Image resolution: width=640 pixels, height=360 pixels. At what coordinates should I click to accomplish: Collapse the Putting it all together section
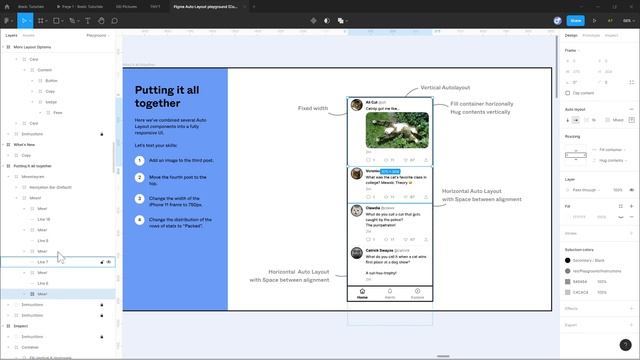pos(3,166)
